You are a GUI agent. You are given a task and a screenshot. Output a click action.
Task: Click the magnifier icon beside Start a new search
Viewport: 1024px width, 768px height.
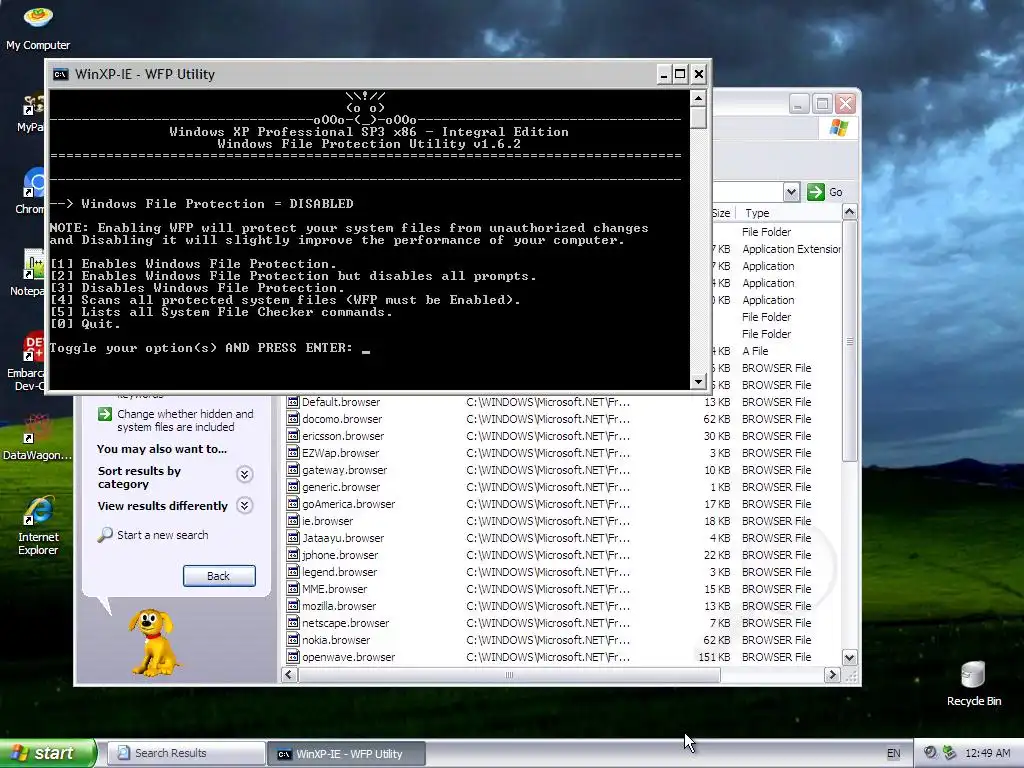pos(105,535)
